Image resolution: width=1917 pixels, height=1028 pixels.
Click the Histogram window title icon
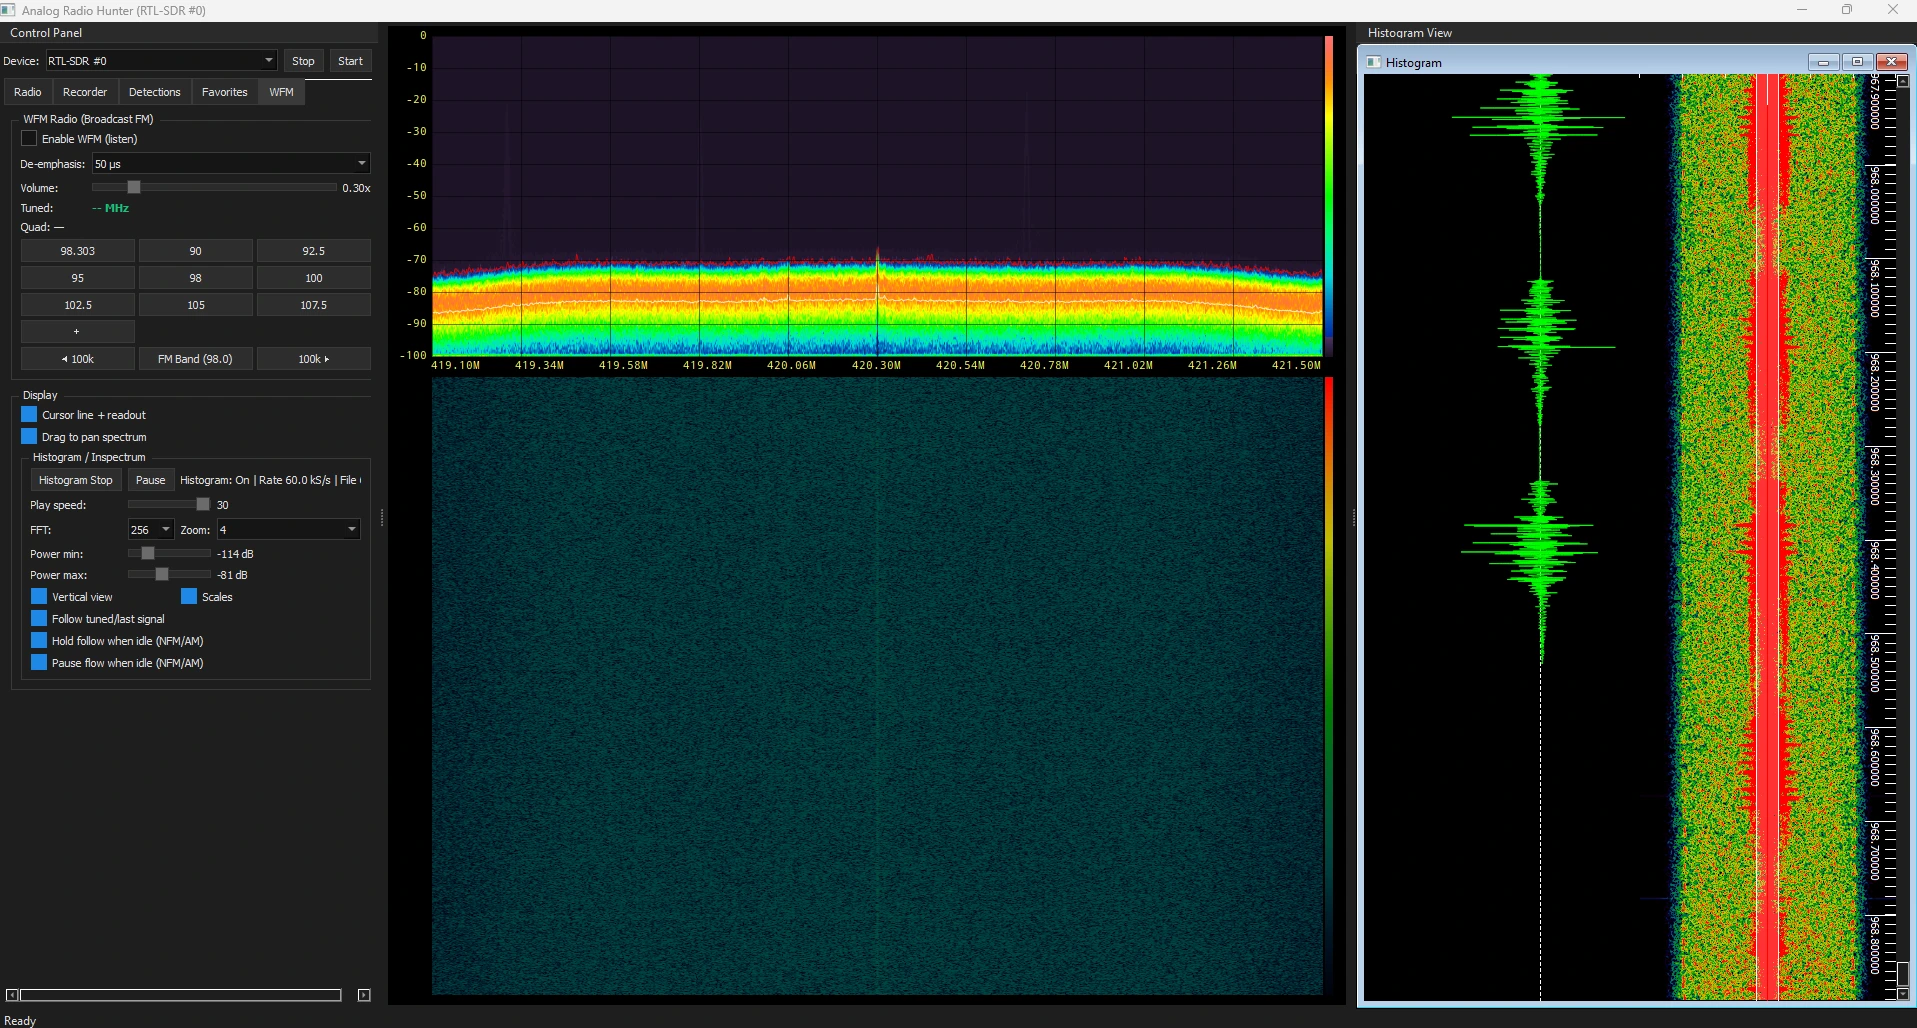pos(1374,62)
